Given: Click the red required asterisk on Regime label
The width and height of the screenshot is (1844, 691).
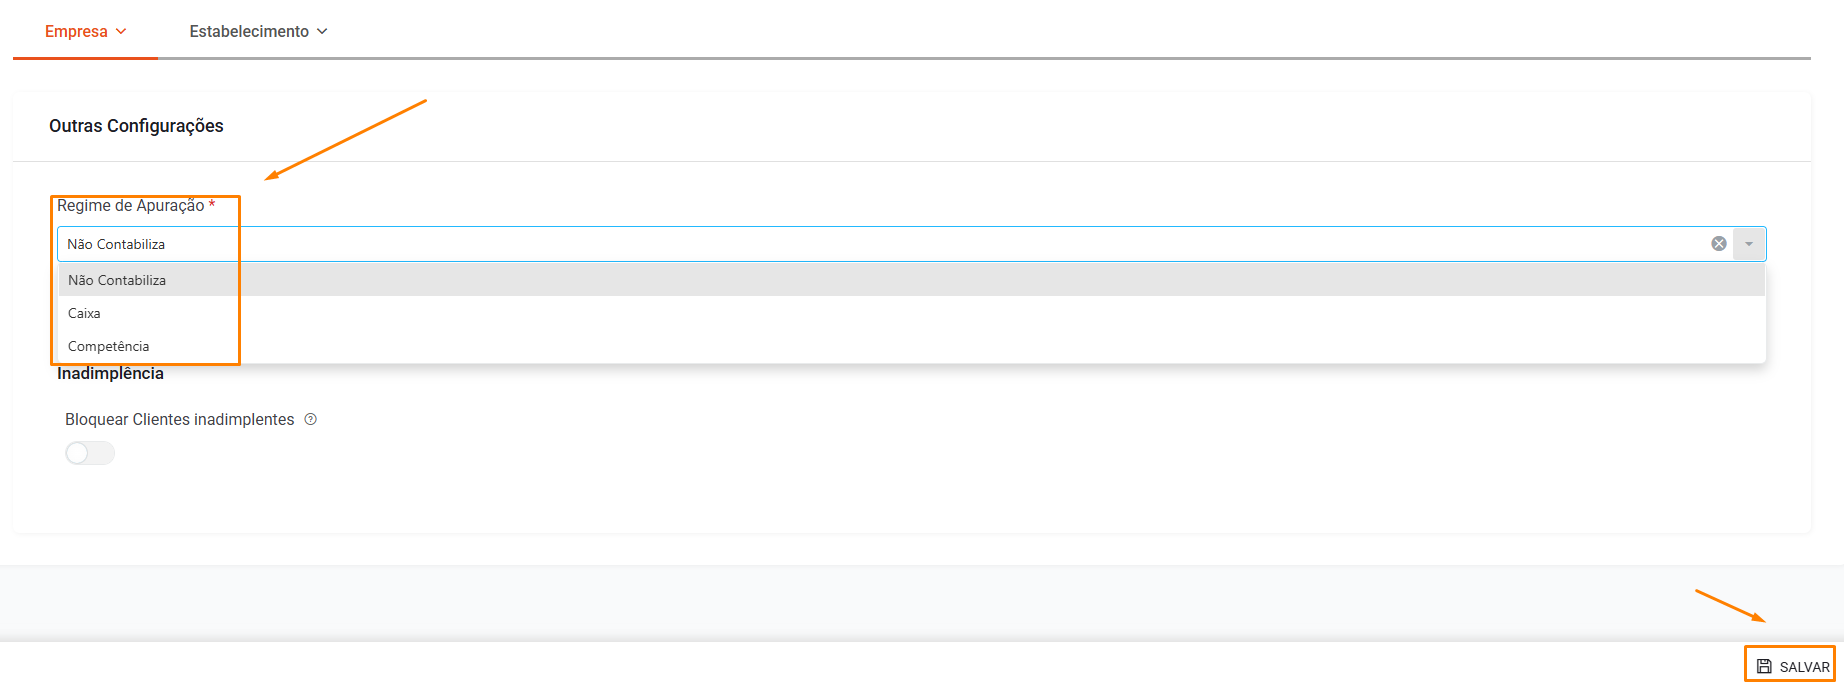Looking at the screenshot, I should pos(212,205).
